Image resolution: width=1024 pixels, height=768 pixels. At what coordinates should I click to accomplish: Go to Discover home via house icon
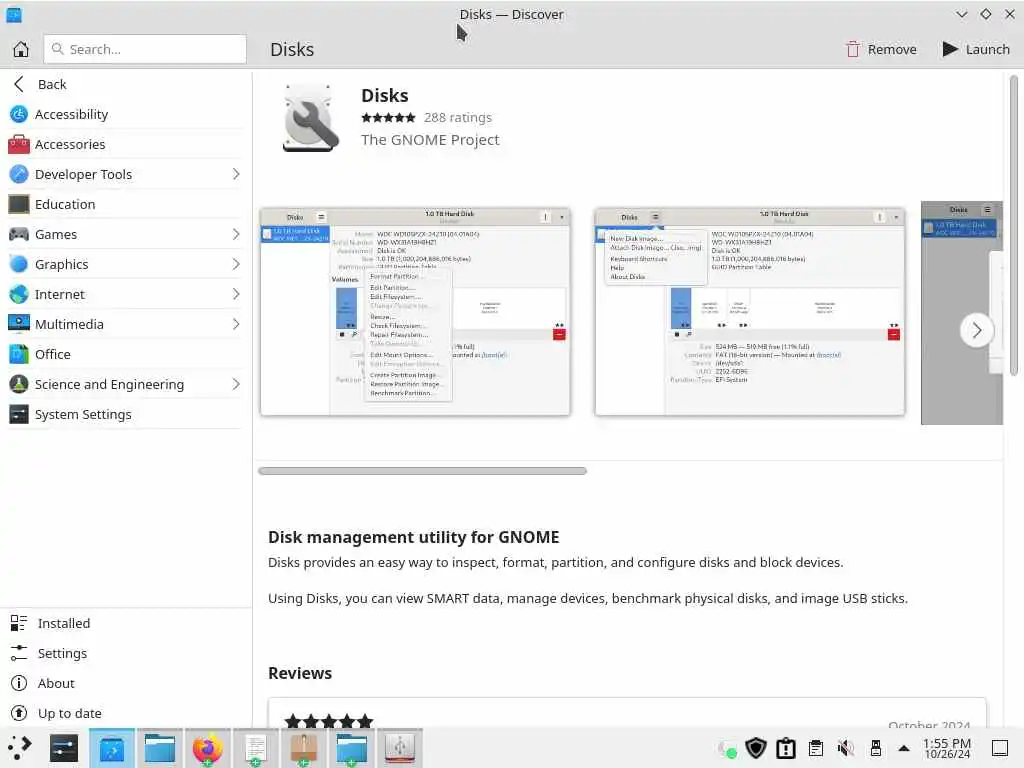pyautogui.click(x=21, y=49)
